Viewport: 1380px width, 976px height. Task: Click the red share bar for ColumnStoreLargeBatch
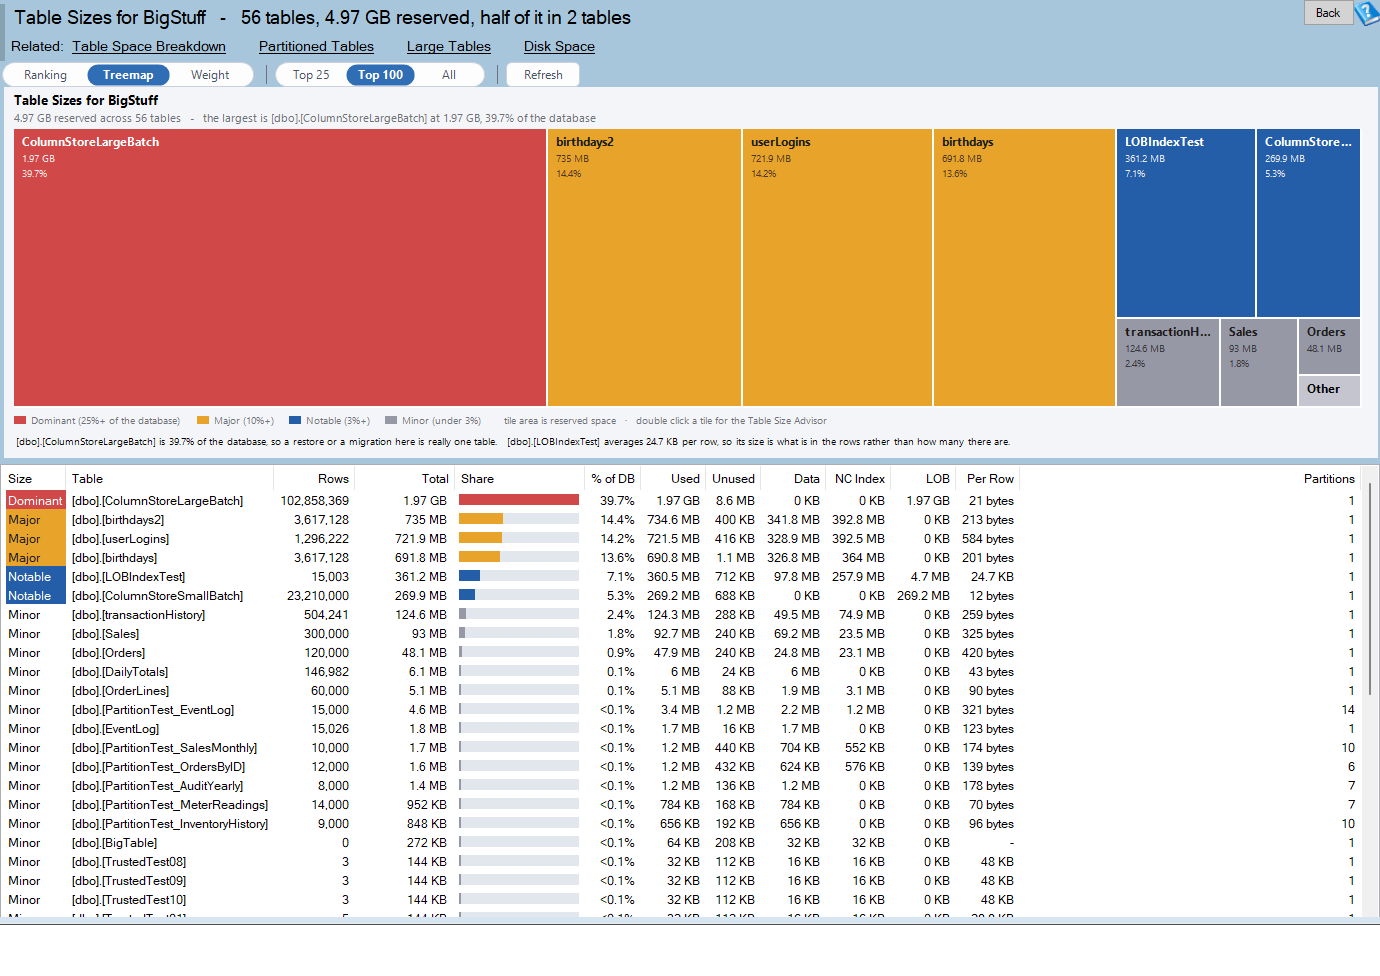pyautogui.click(x=519, y=500)
